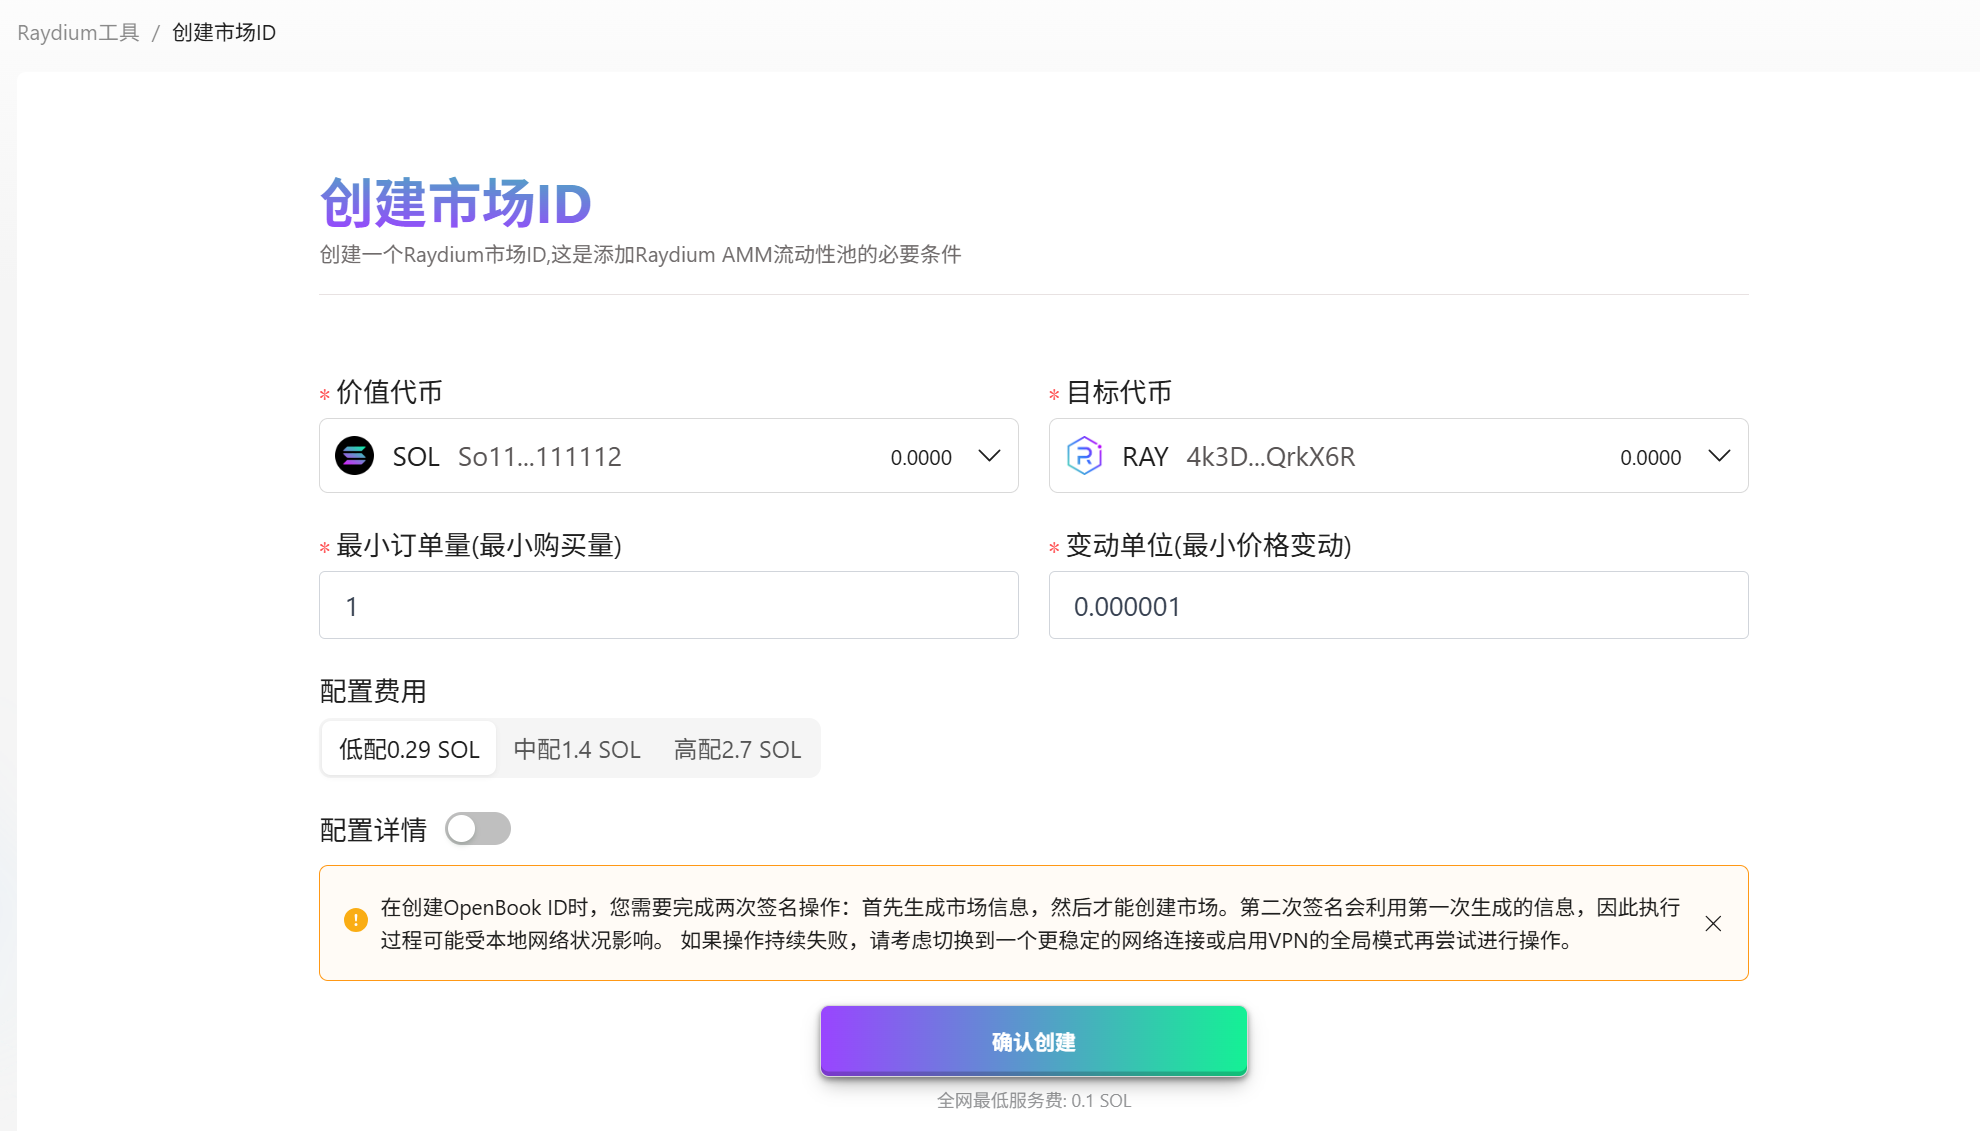Click the 创建市场ID gradient heading
This screenshot has height=1131, width=1980.
[x=456, y=203]
